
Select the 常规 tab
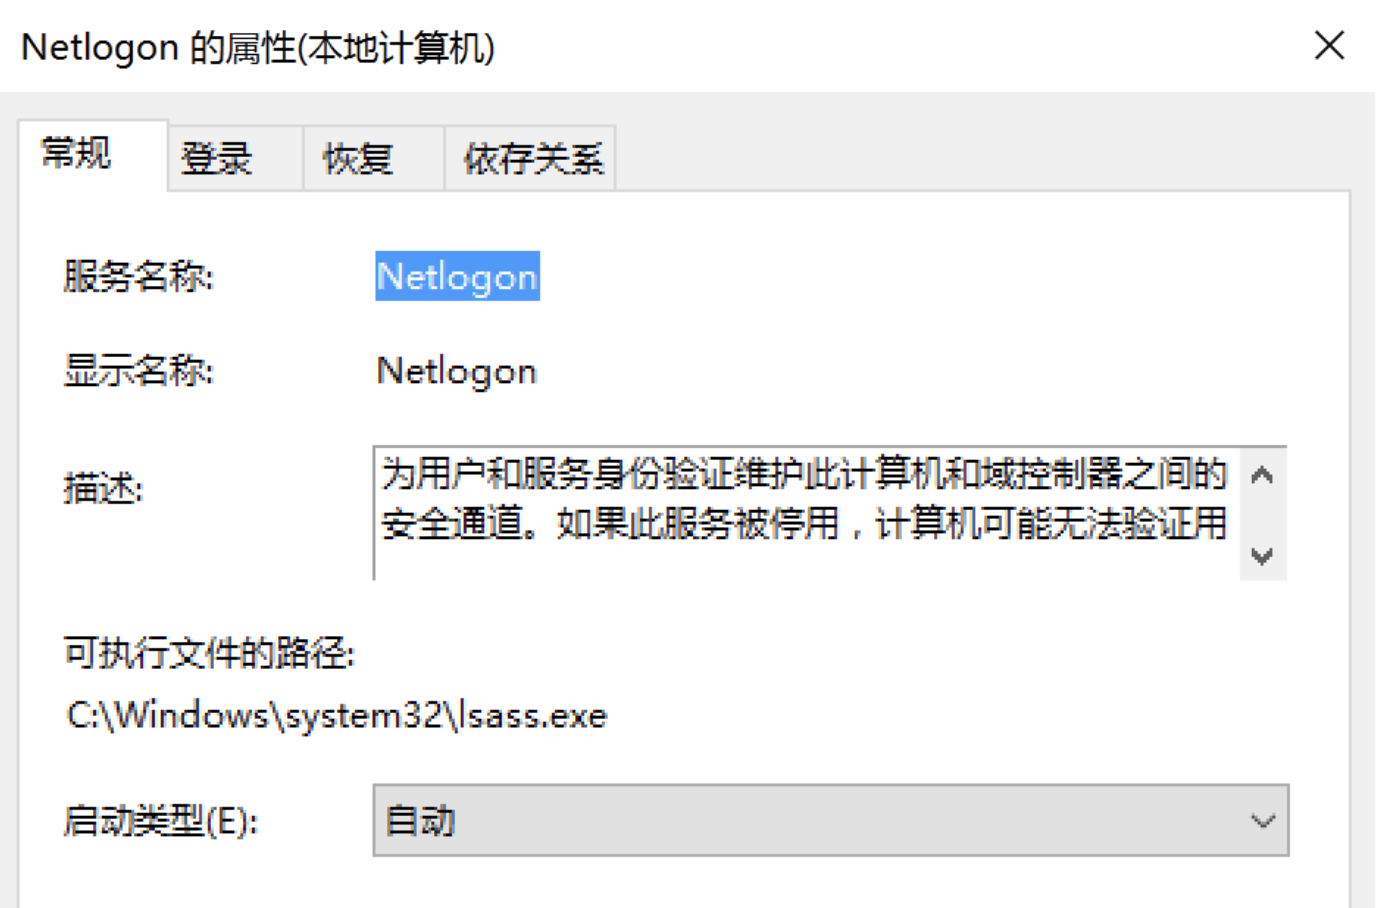tap(76, 155)
